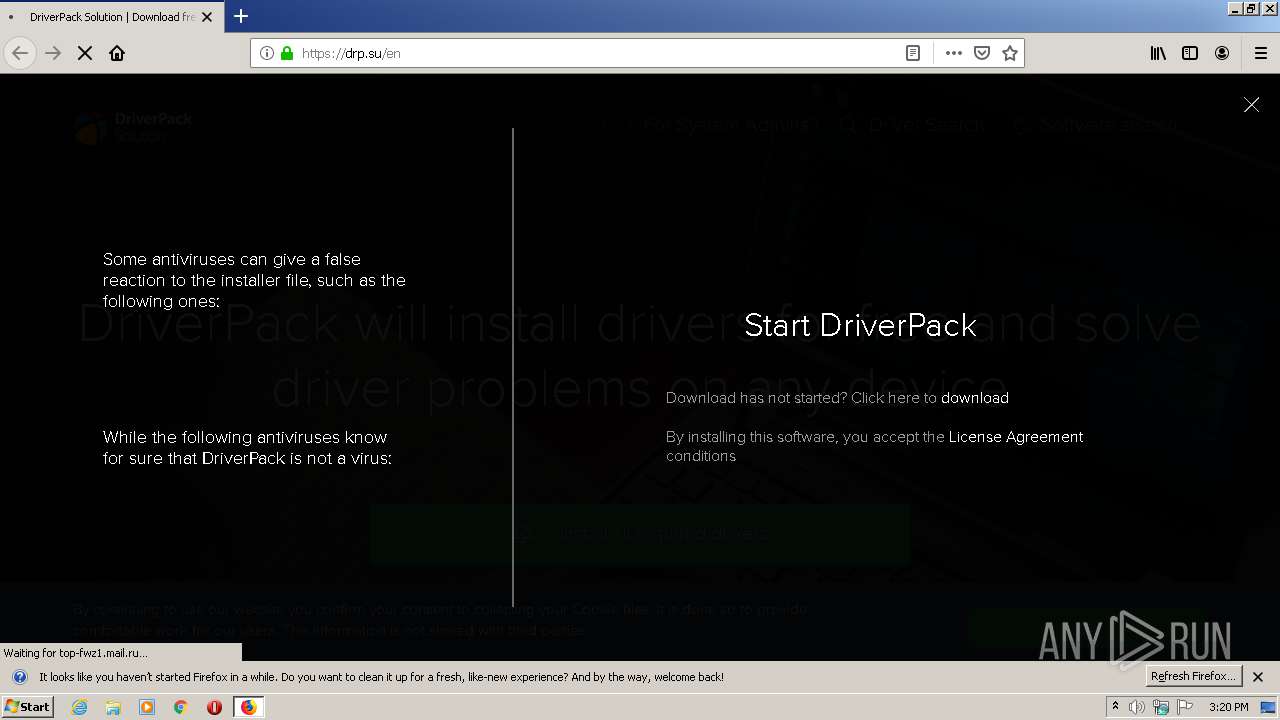Open a new browser tab
Screen dimensions: 1280x720
pos(241,16)
